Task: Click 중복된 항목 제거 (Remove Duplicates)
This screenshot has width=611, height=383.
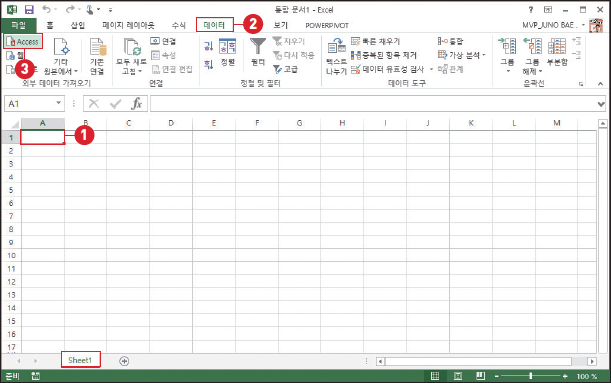Action: [384, 55]
